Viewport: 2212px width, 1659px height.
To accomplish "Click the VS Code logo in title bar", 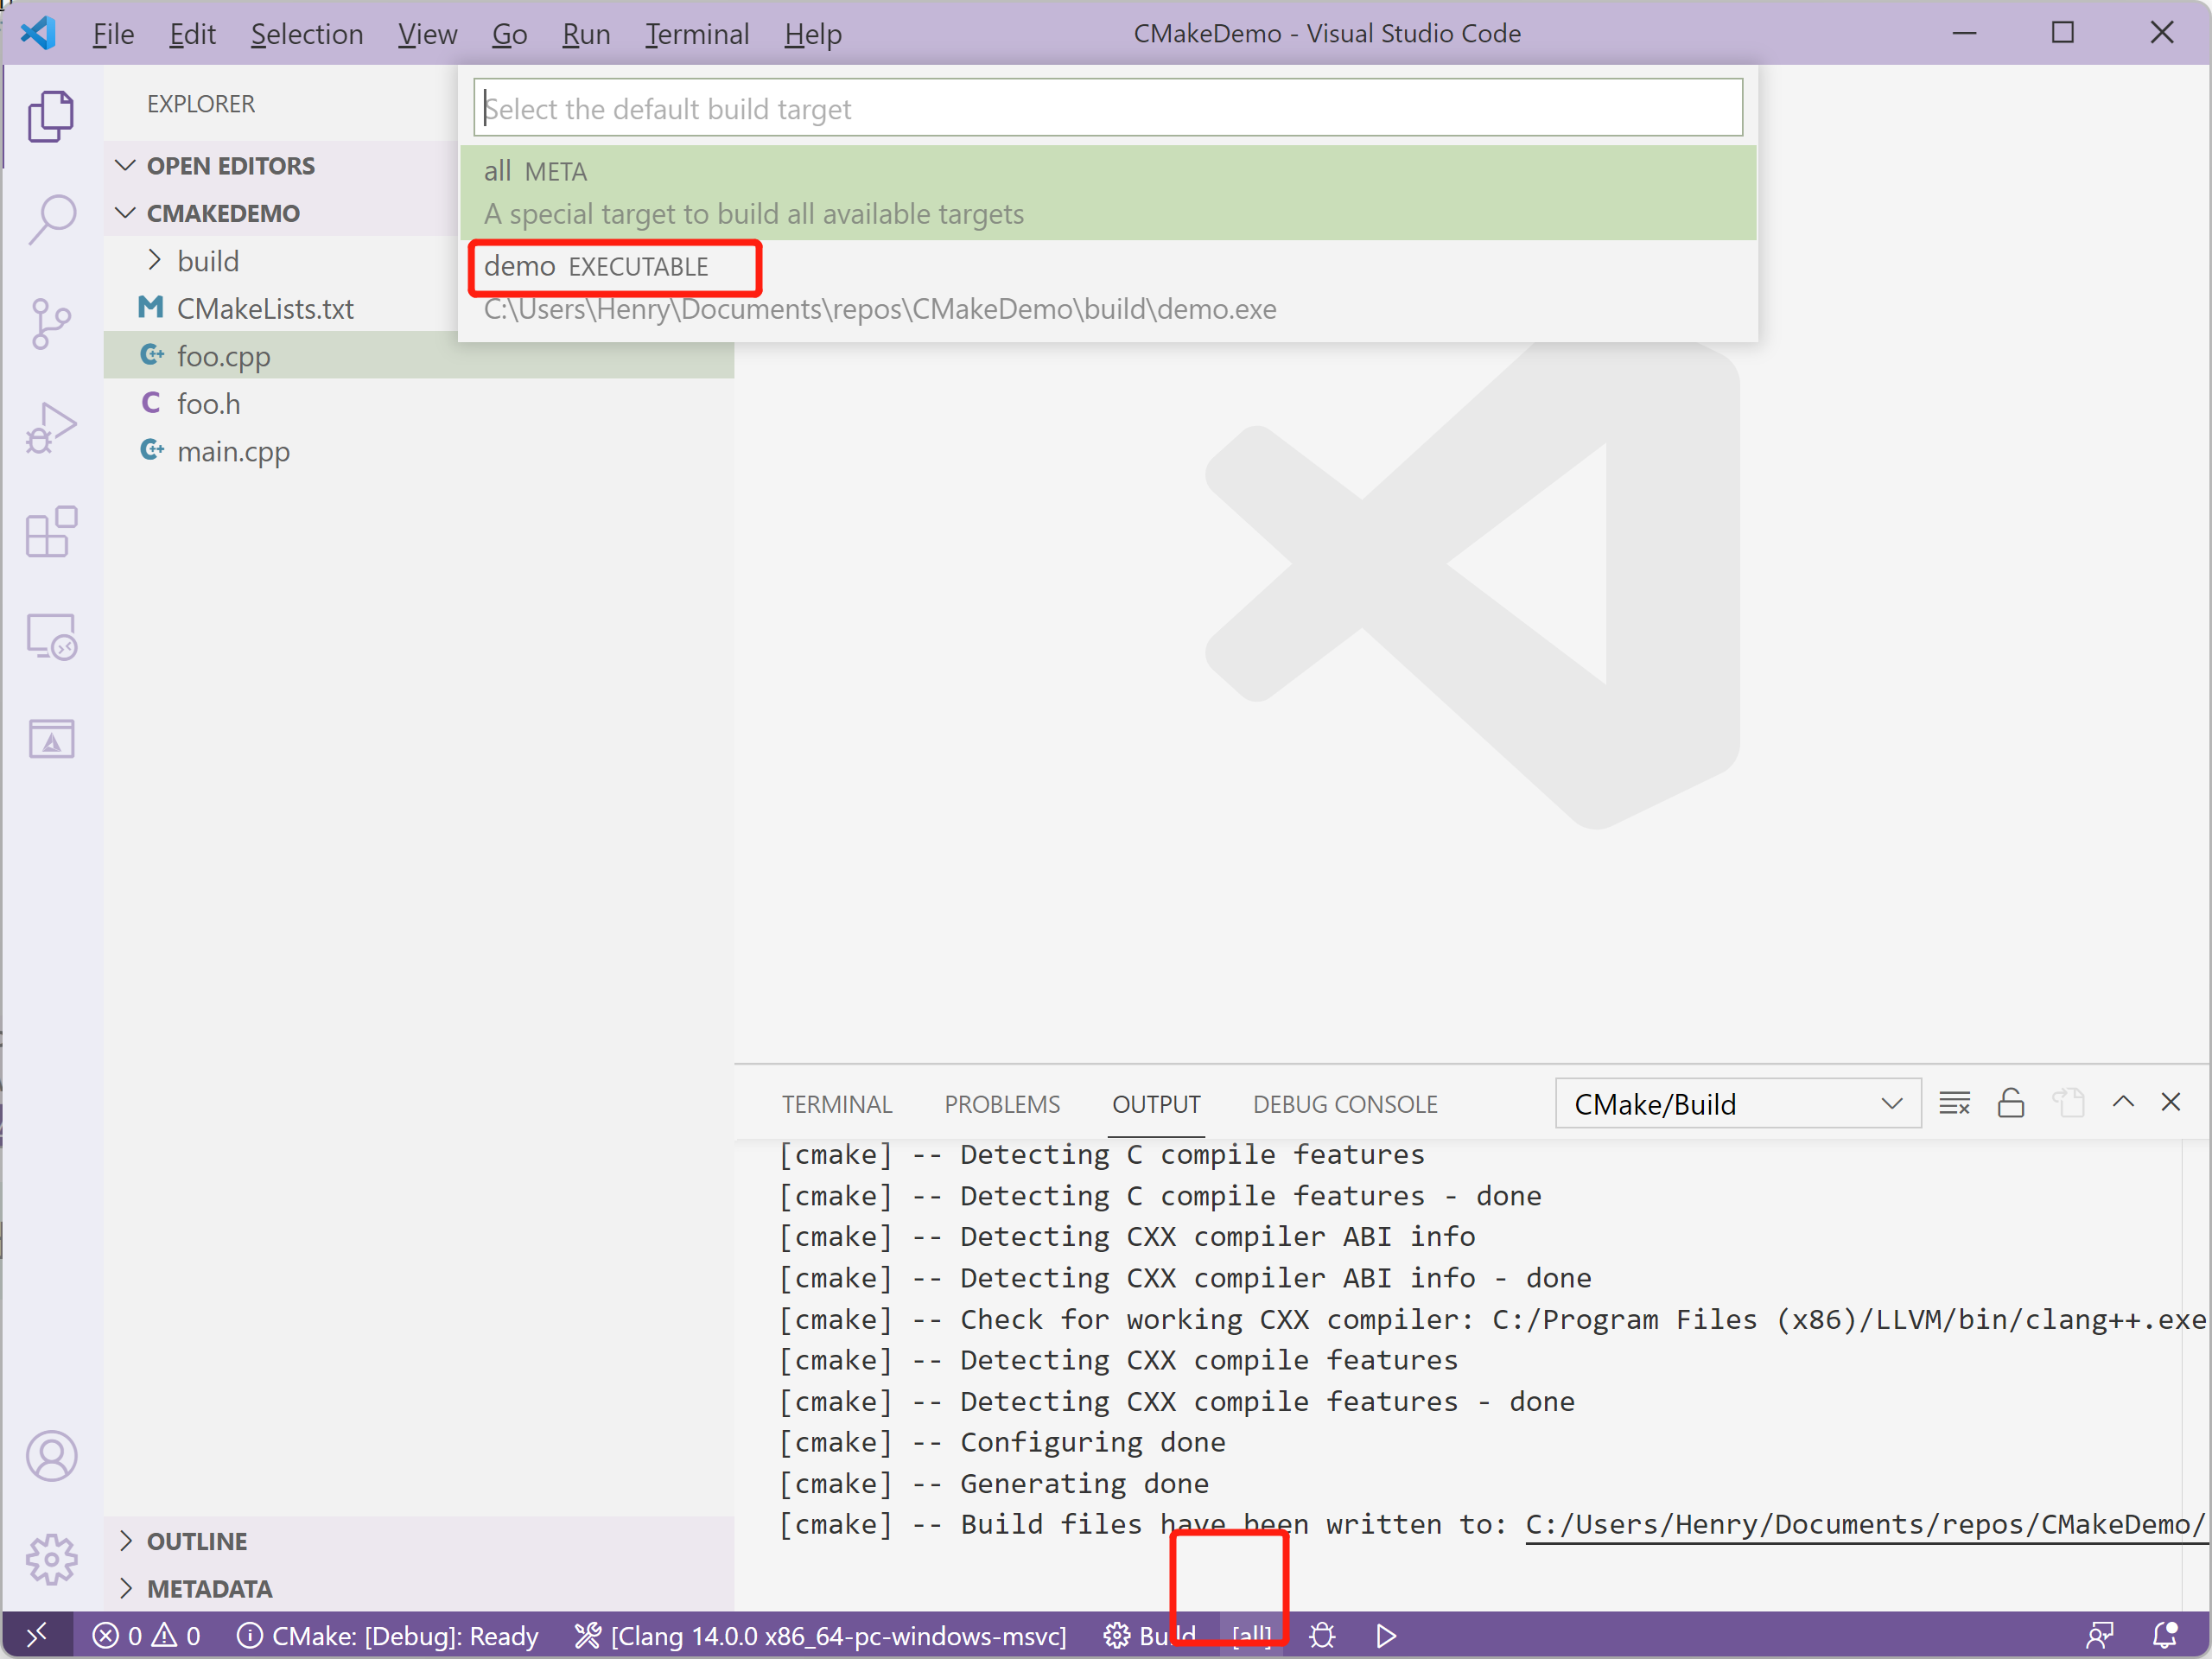I will 38,33.
